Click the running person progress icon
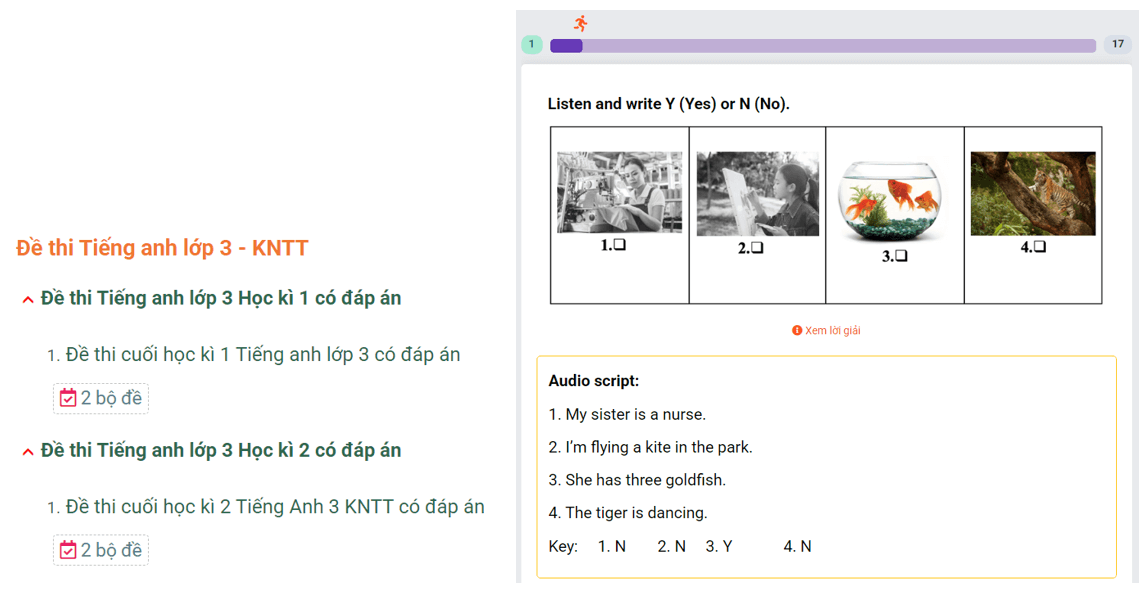 click(x=581, y=23)
